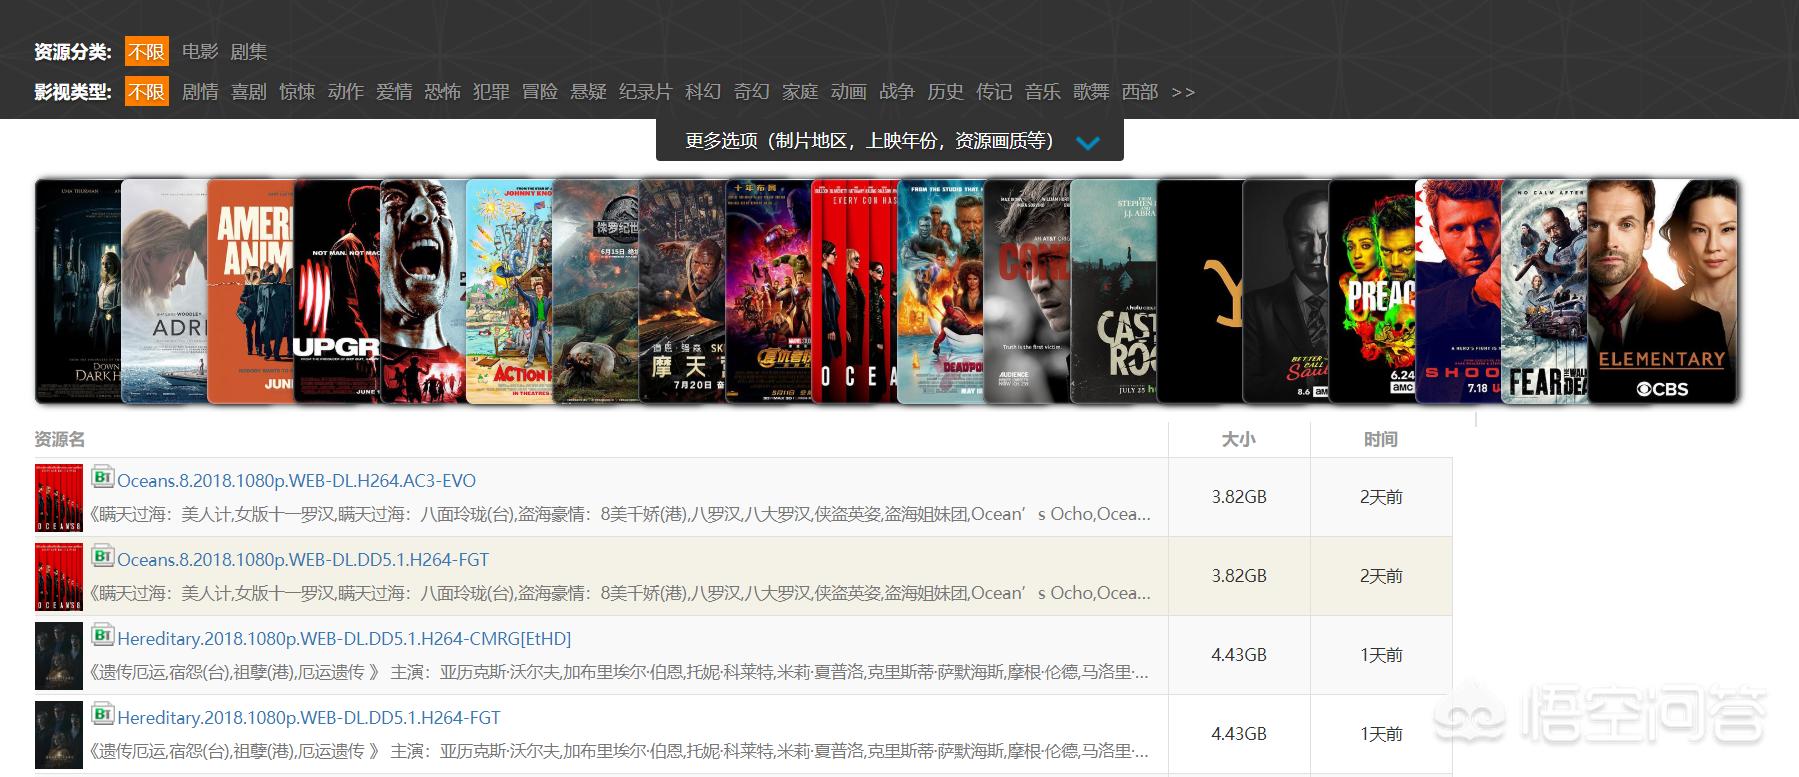Open Hereditary.2018.1080p.WEB-DL.DD5.1.H264-FGT link
The height and width of the screenshot is (777, 1799).
tap(308, 718)
